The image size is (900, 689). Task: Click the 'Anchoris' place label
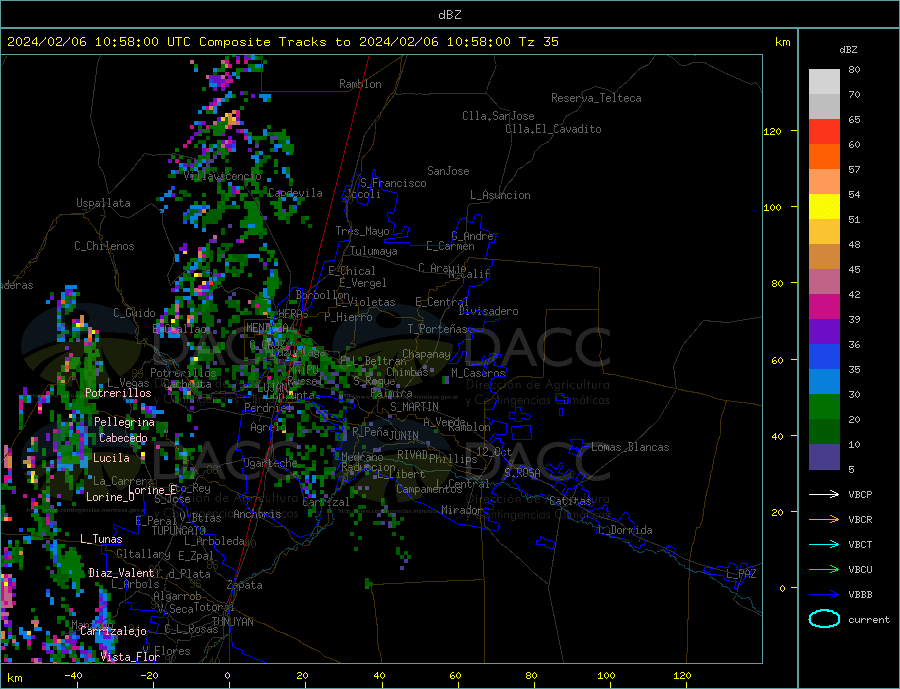[x=257, y=514]
